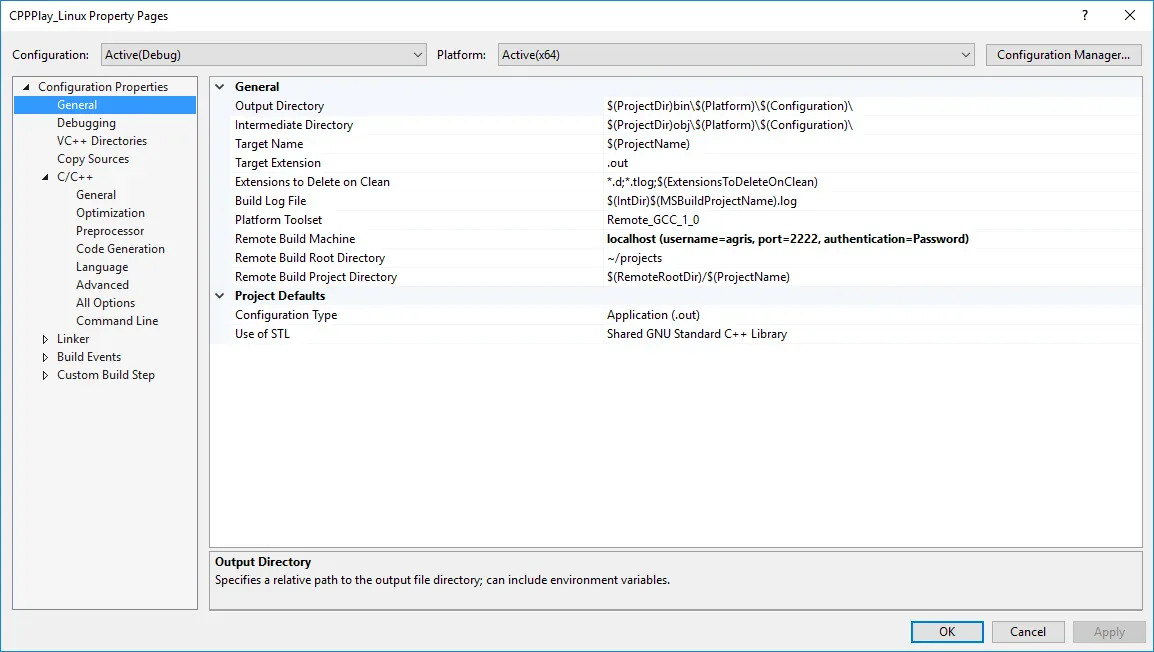Screen dimensions: 1154x652
Task: Select Extensions to Delete on Clean label
Action: click(x=312, y=182)
